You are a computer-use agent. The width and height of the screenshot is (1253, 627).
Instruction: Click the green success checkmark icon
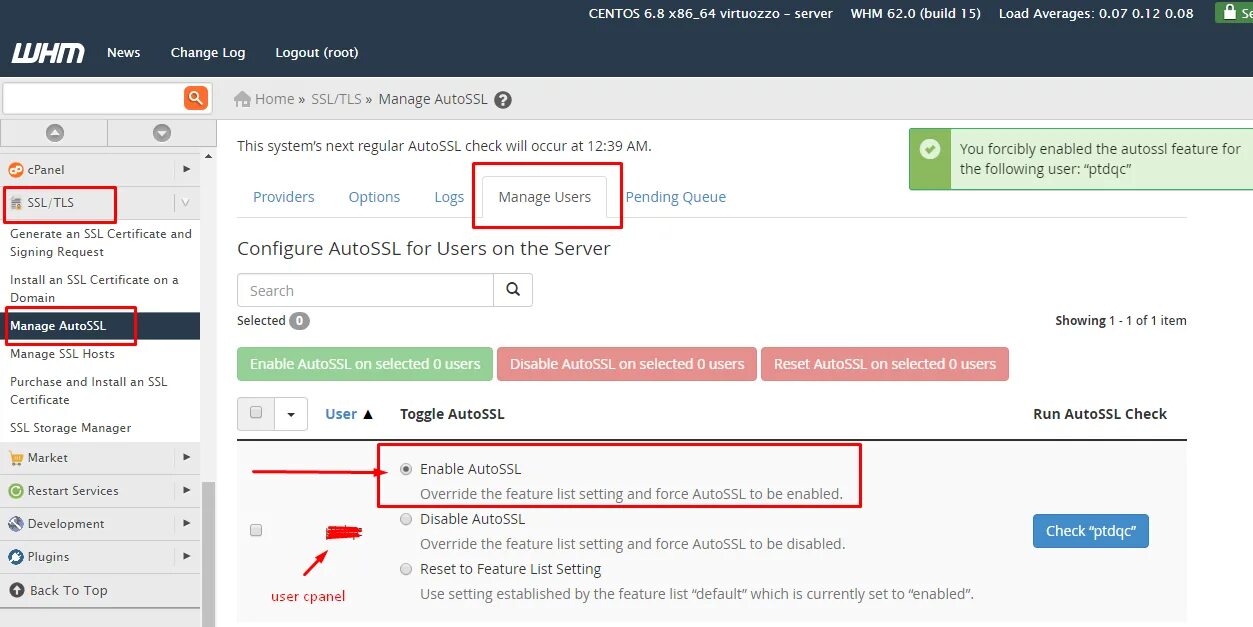930,149
